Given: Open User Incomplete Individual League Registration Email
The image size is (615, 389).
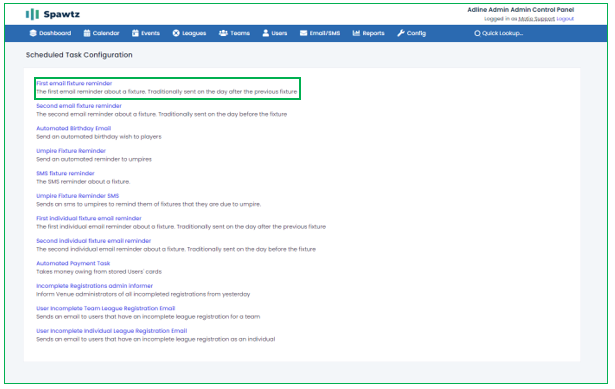Looking at the screenshot, I should click(x=112, y=331).
